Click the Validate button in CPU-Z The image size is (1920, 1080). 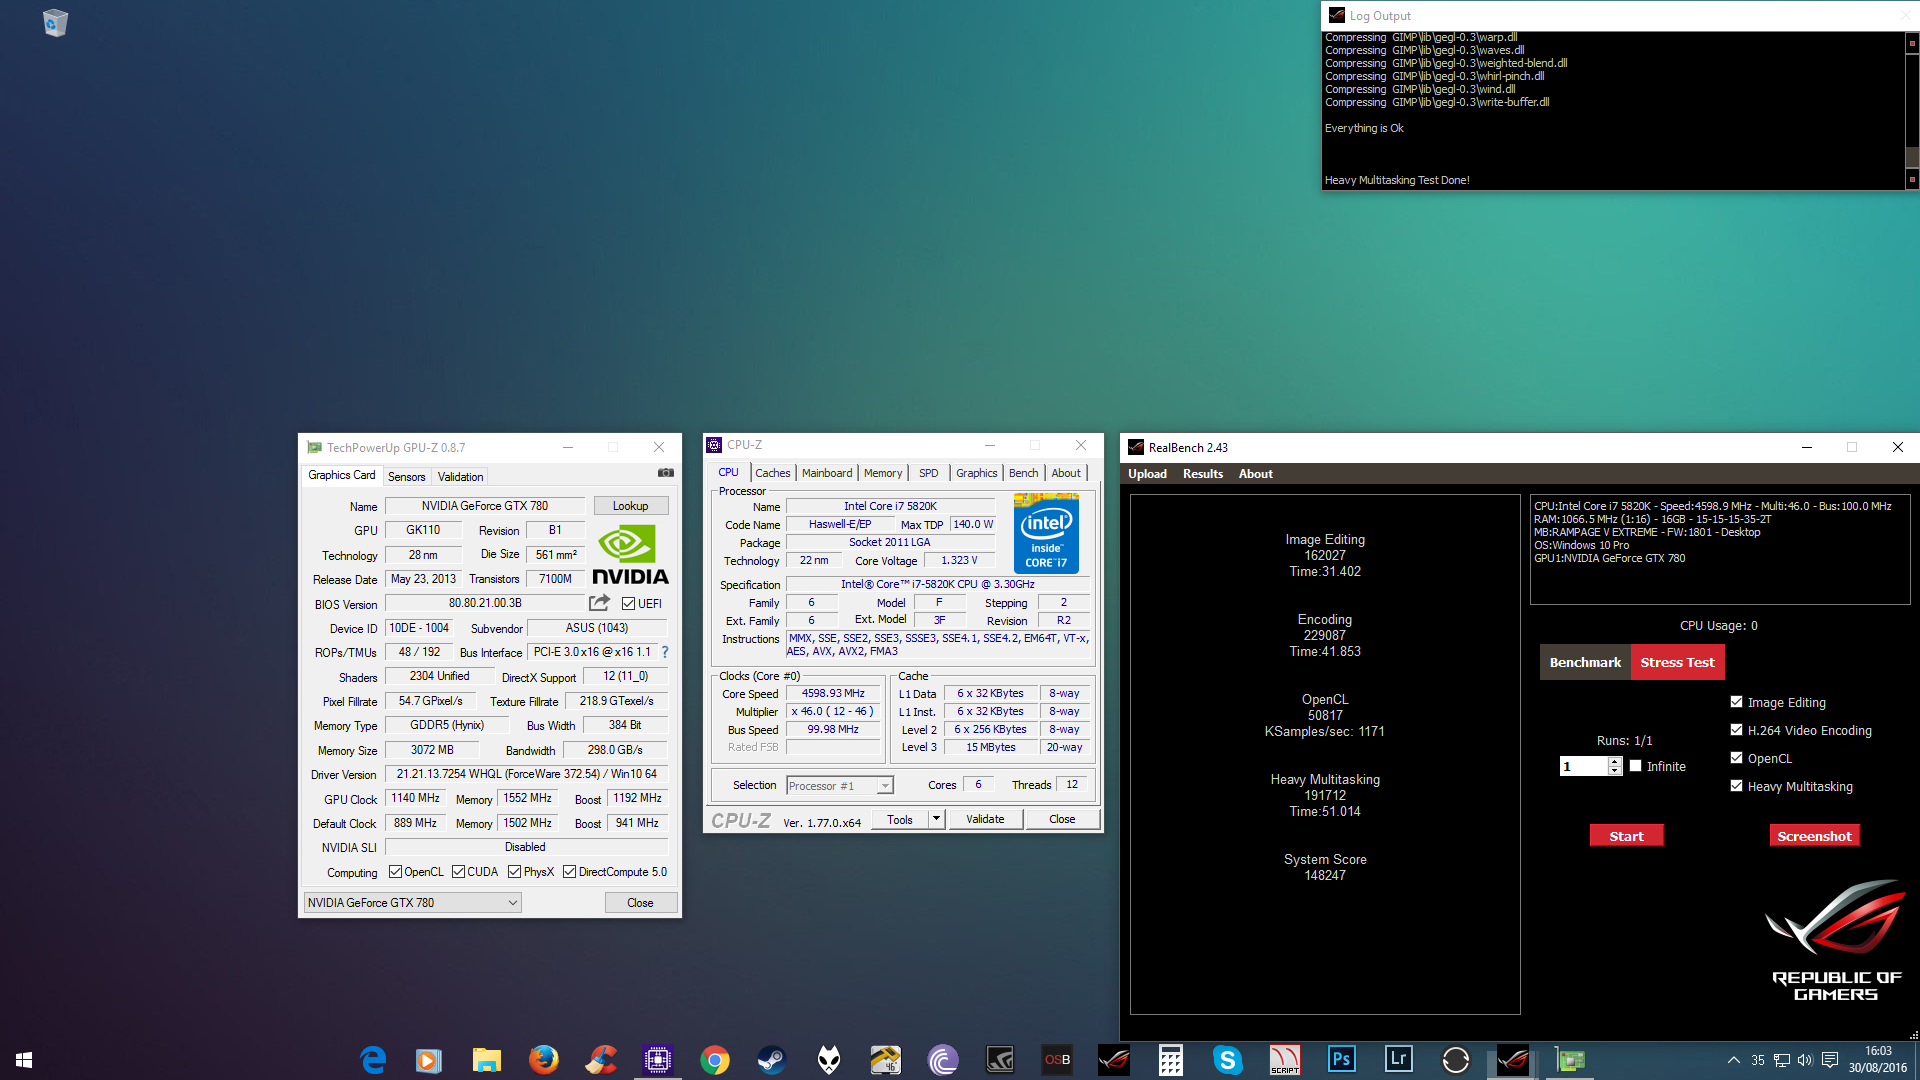(x=985, y=819)
